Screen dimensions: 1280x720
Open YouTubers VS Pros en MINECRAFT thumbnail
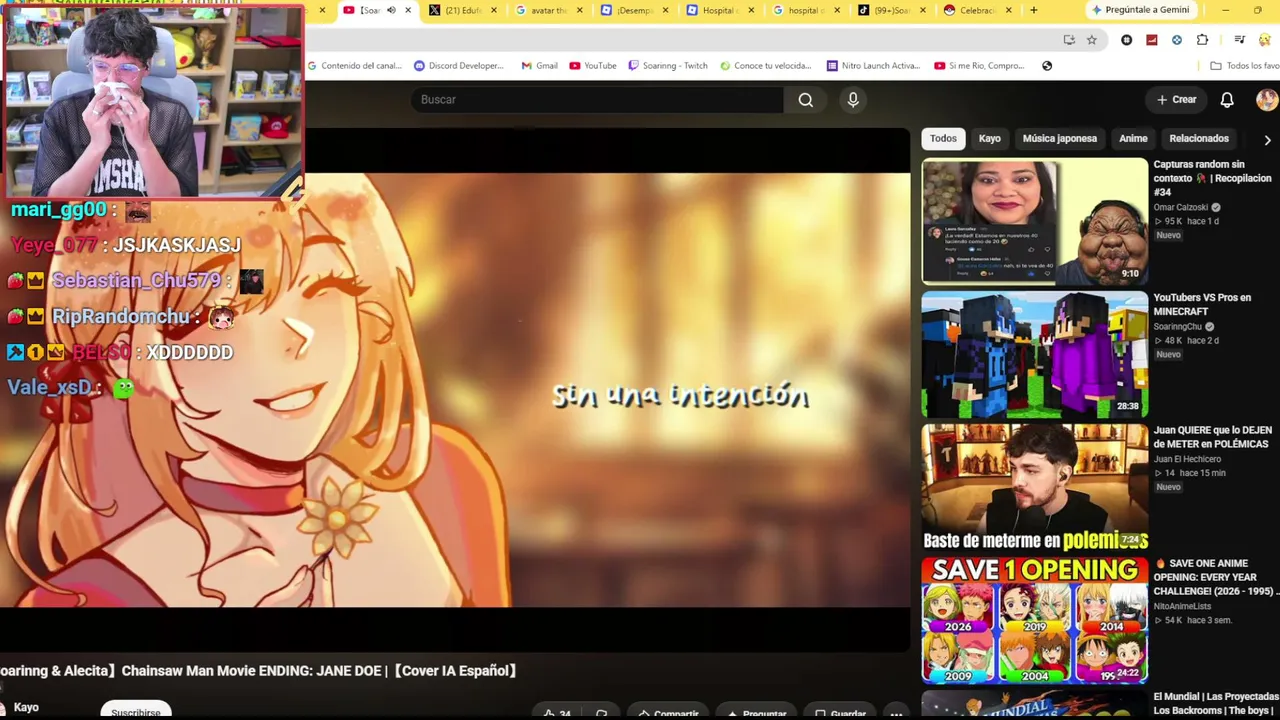(1035, 354)
